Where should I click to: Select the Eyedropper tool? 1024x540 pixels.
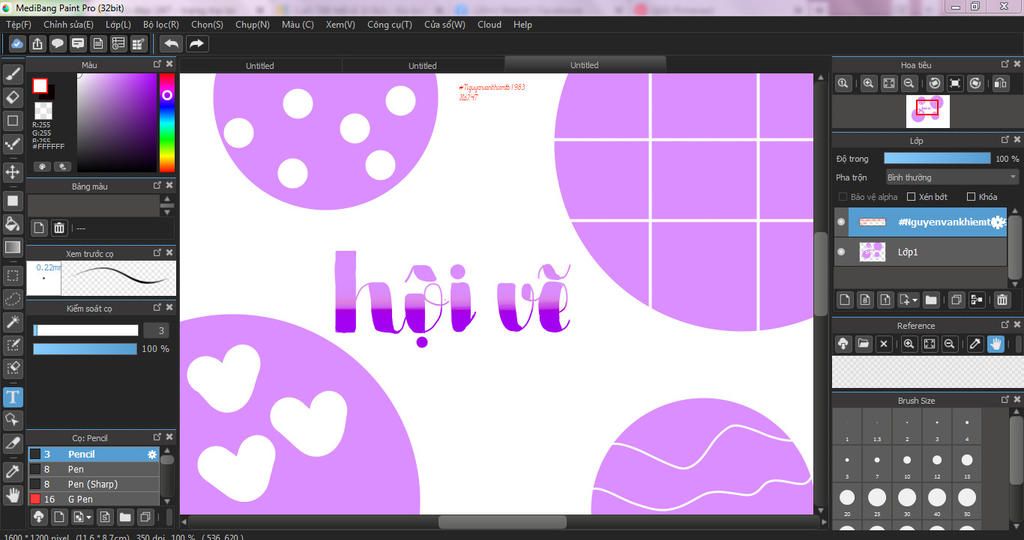[12, 471]
